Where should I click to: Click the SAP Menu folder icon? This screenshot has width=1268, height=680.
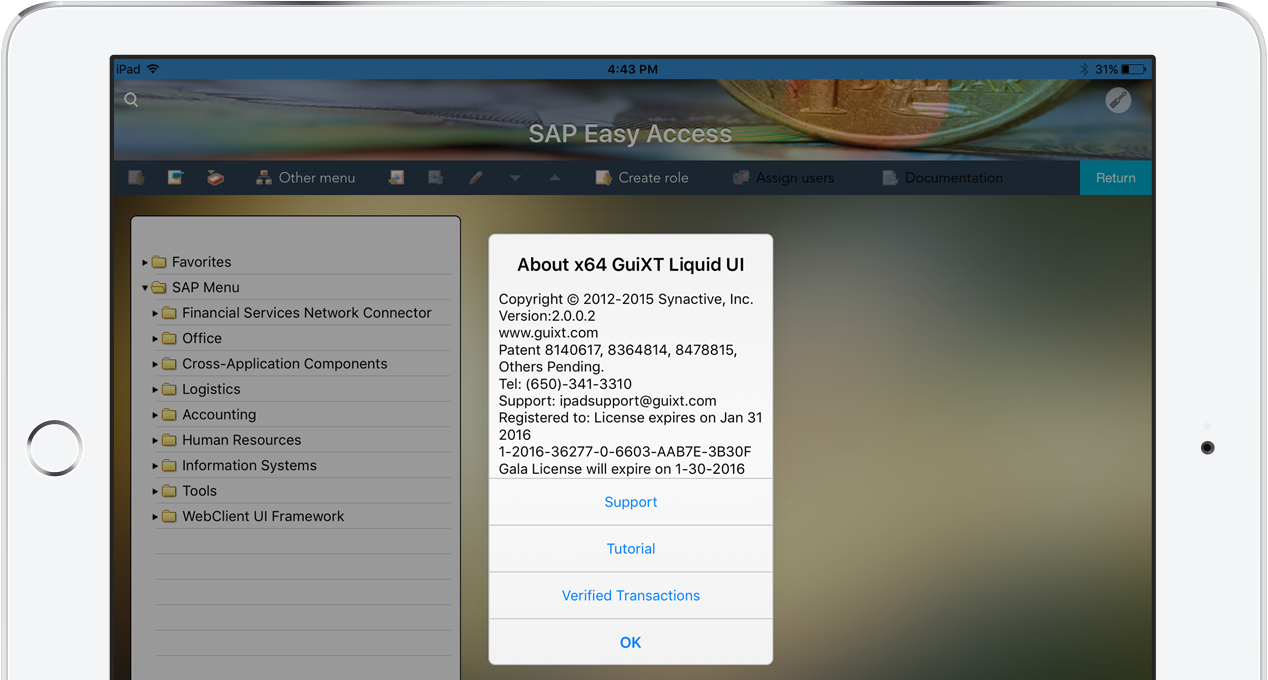[x=159, y=288]
